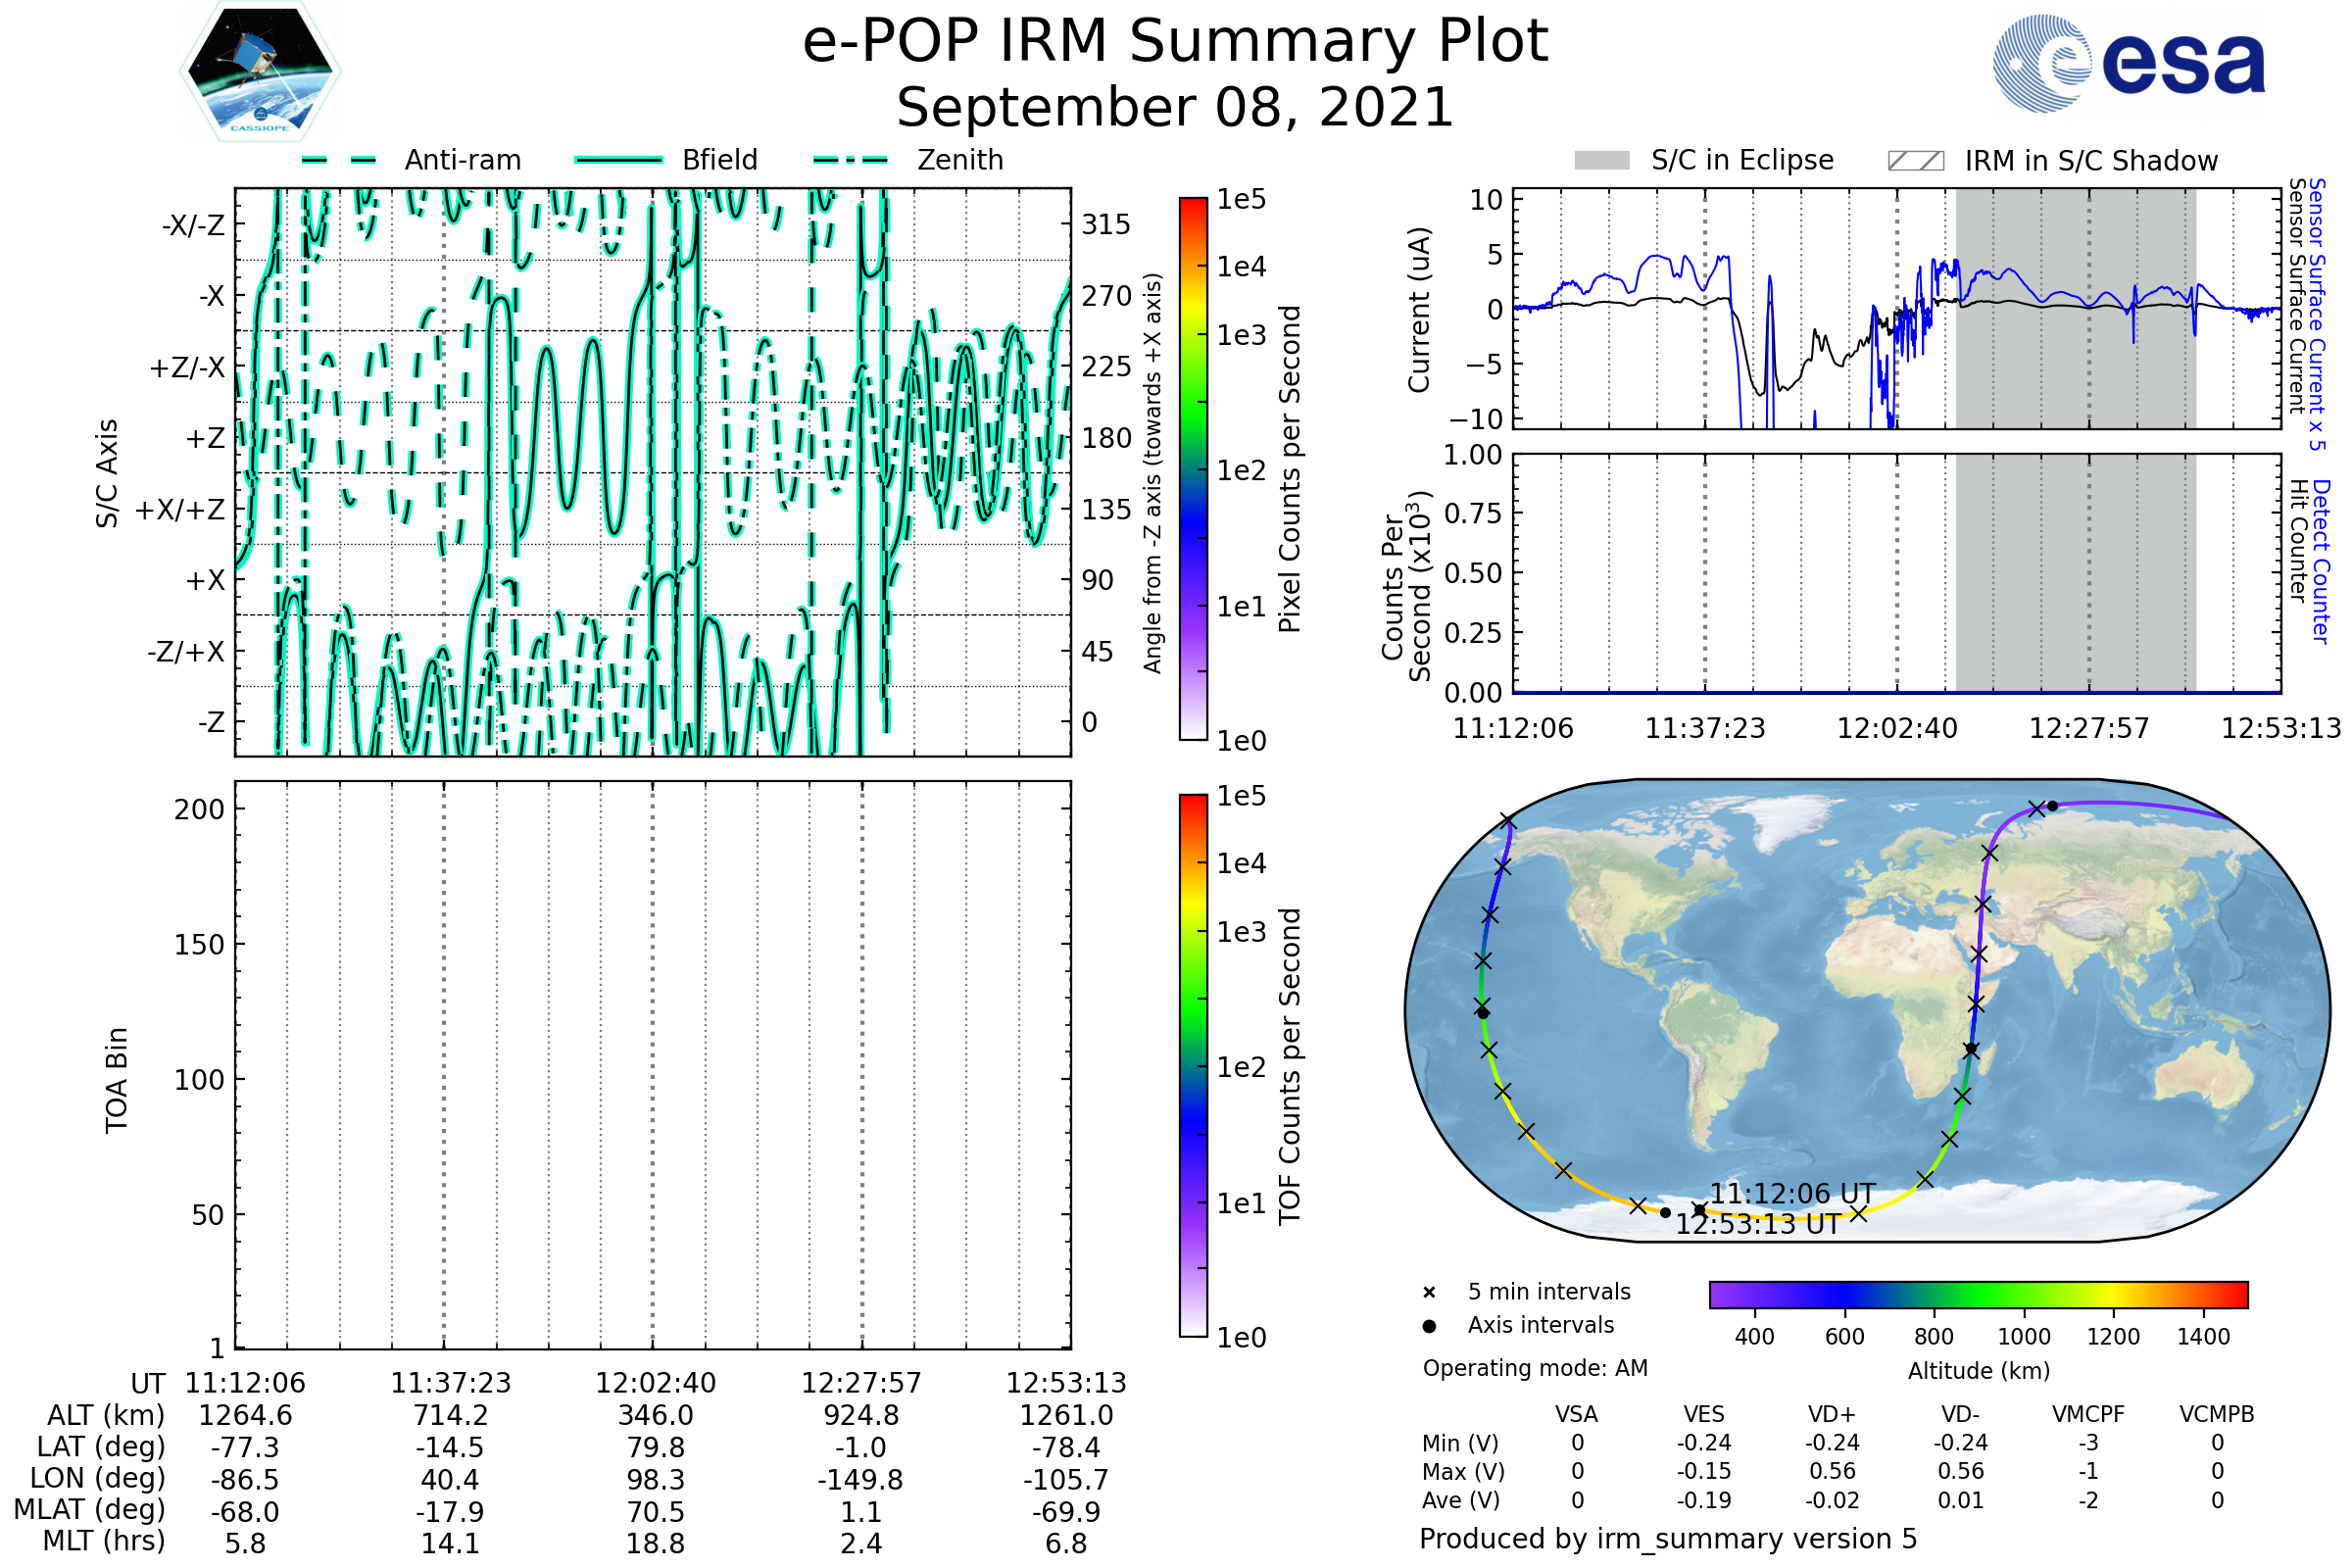Click the Produced by irm_summary version 5 text
The width and height of the screenshot is (2352, 1568).
pos(1668,1539)
